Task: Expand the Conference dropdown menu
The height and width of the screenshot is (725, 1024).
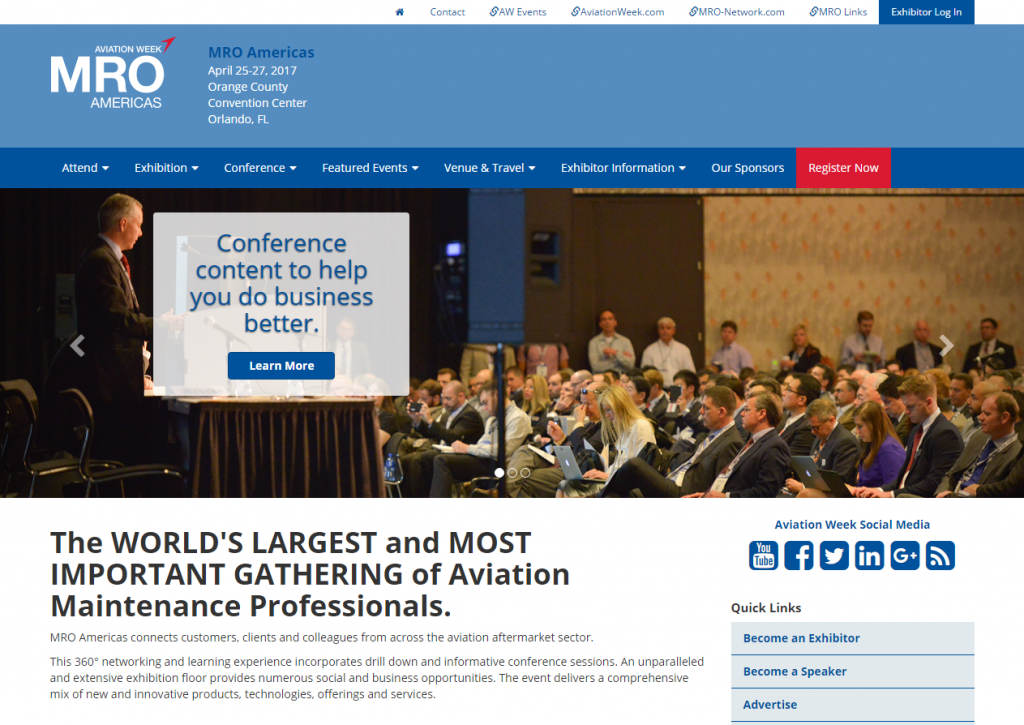Action: pos(260,168)
